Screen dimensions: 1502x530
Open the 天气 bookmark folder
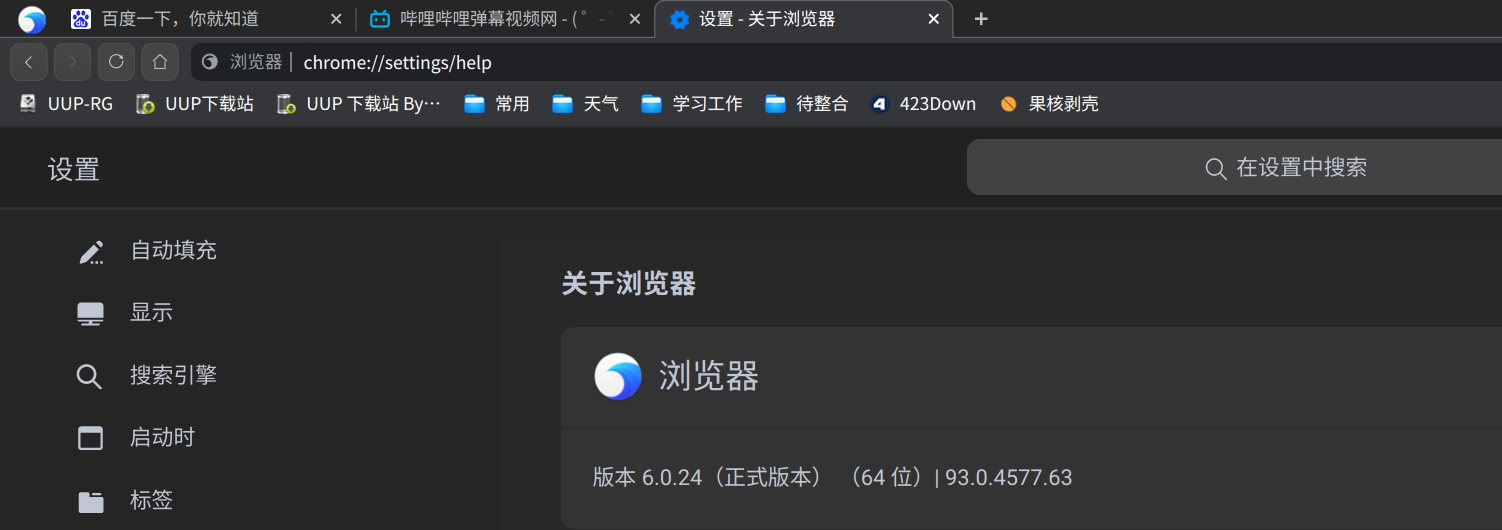586,104
